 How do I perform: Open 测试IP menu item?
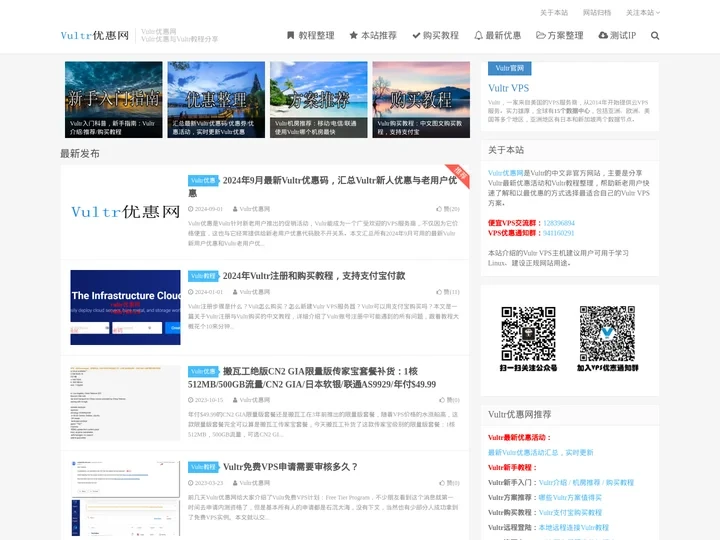(x=617, y=35)
